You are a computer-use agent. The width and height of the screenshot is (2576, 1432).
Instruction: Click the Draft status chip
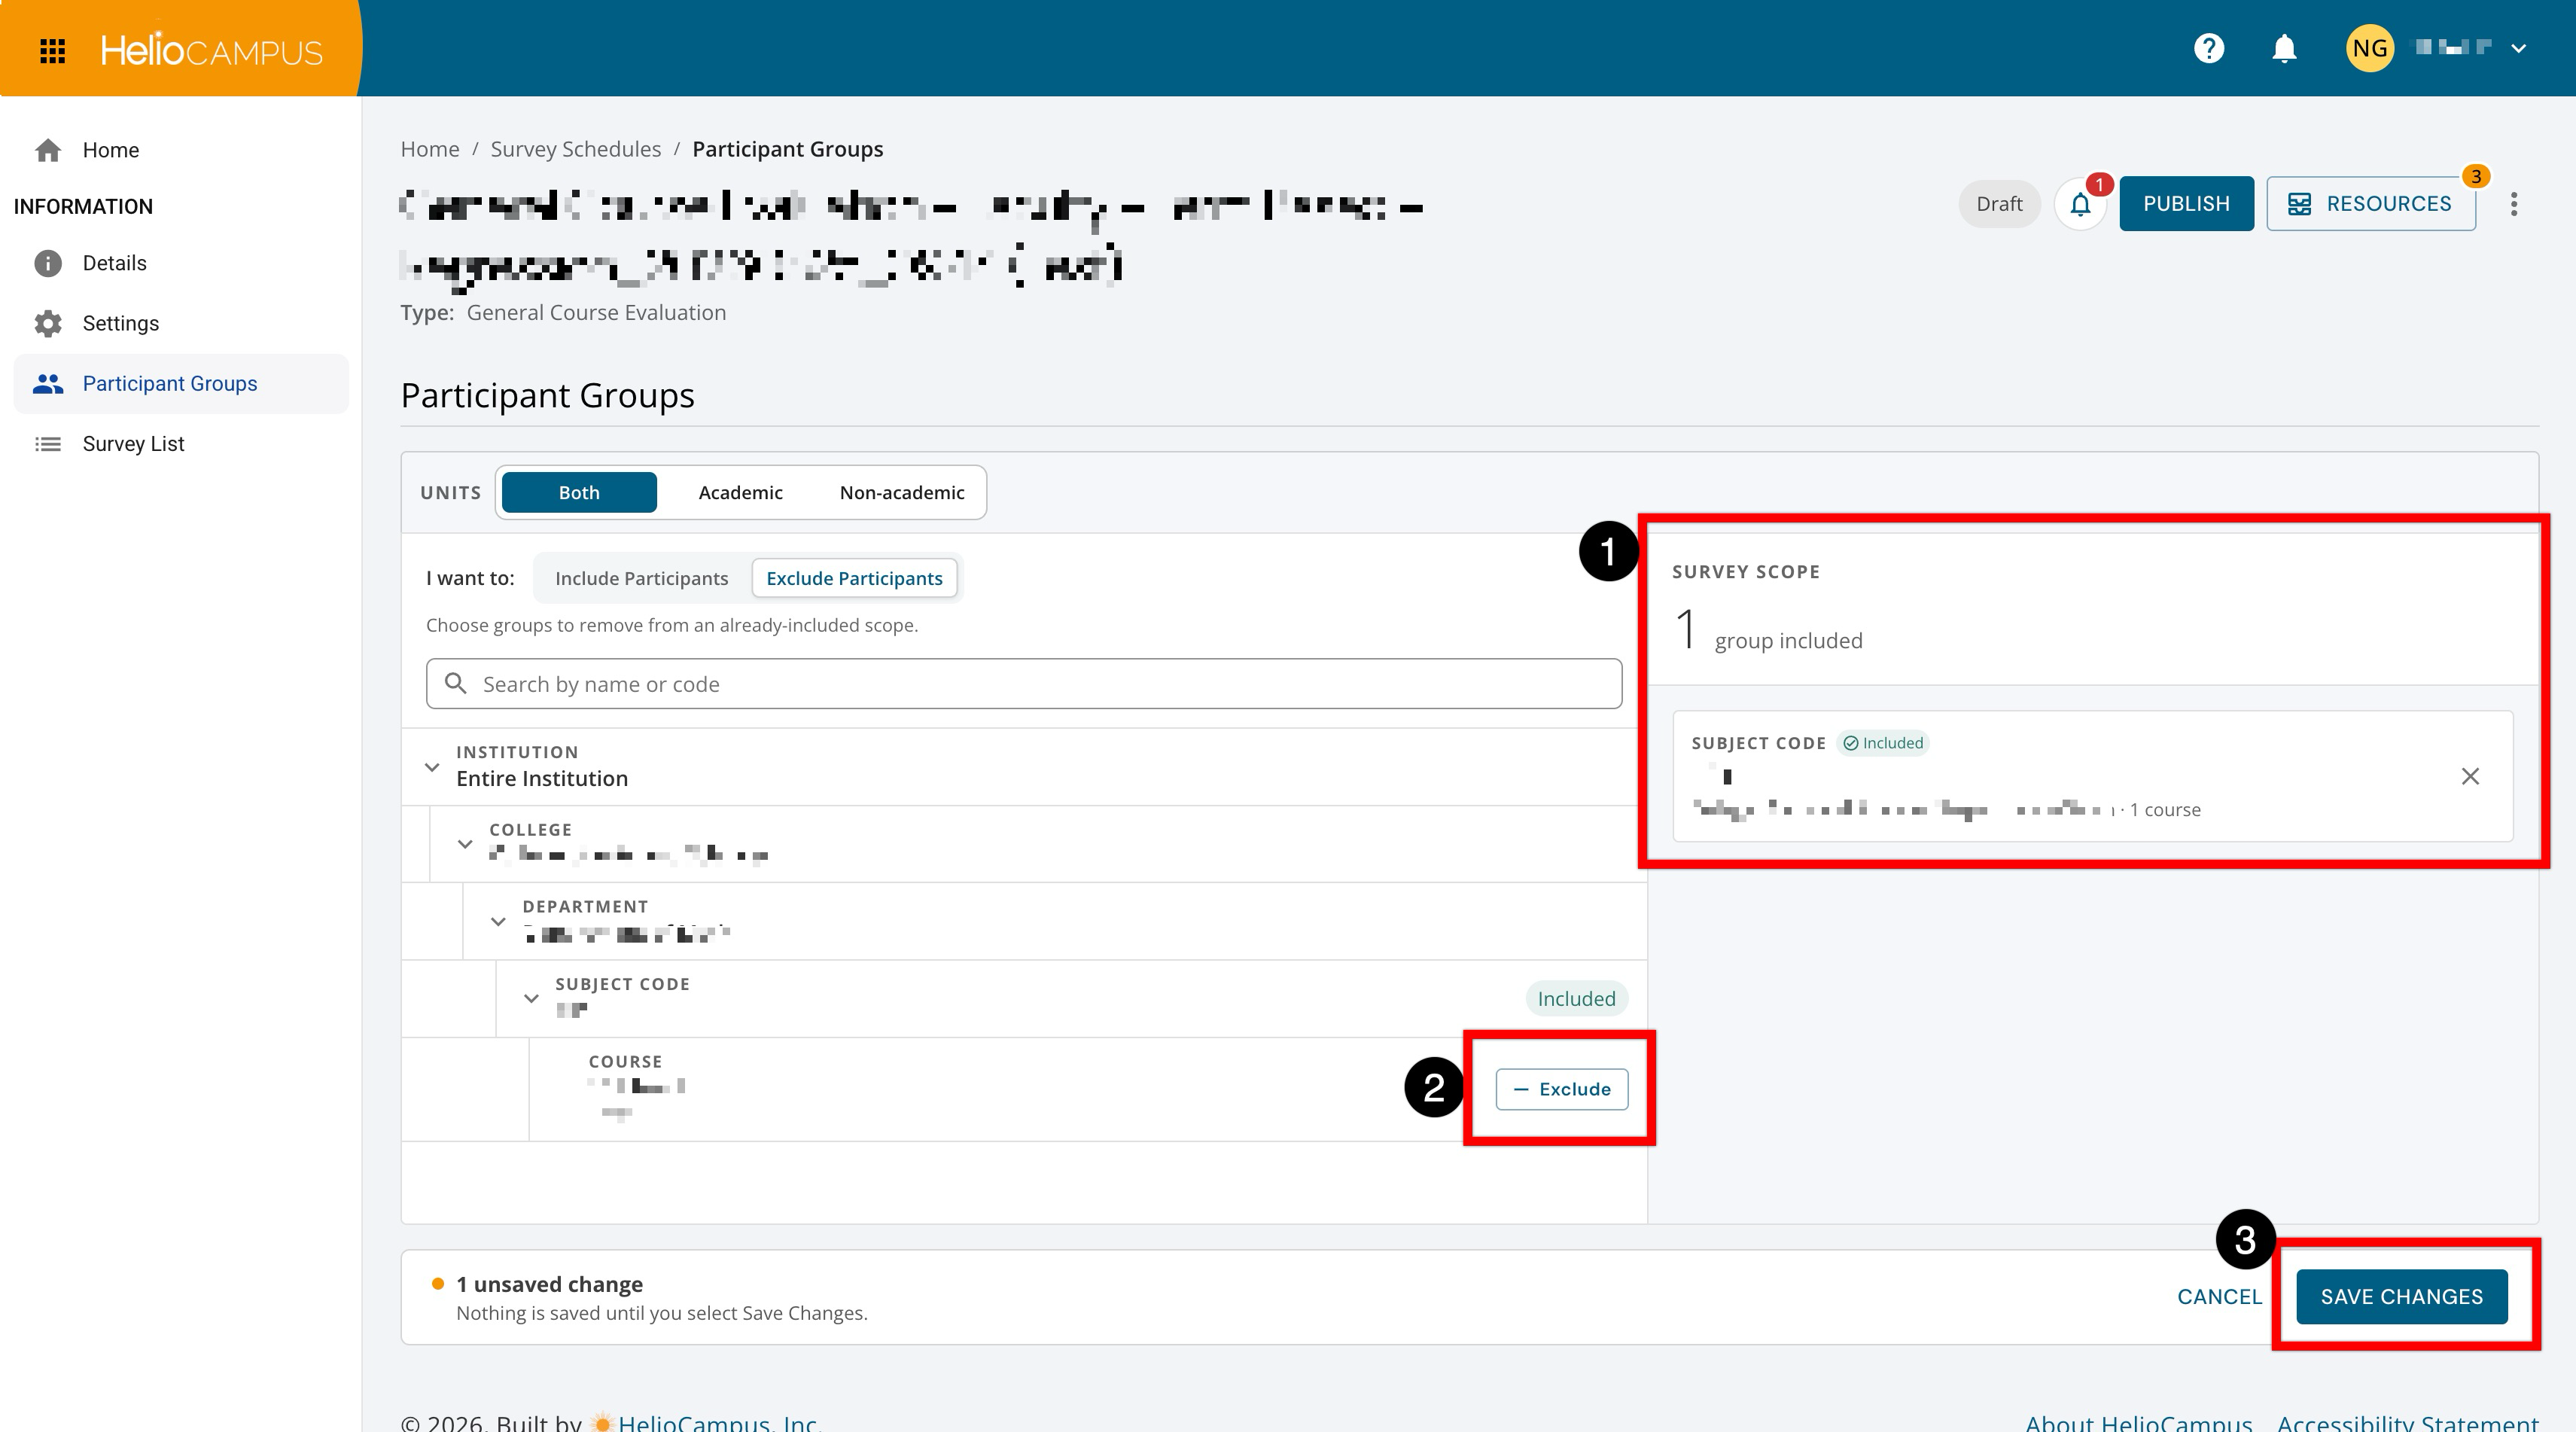point(1999,204)
